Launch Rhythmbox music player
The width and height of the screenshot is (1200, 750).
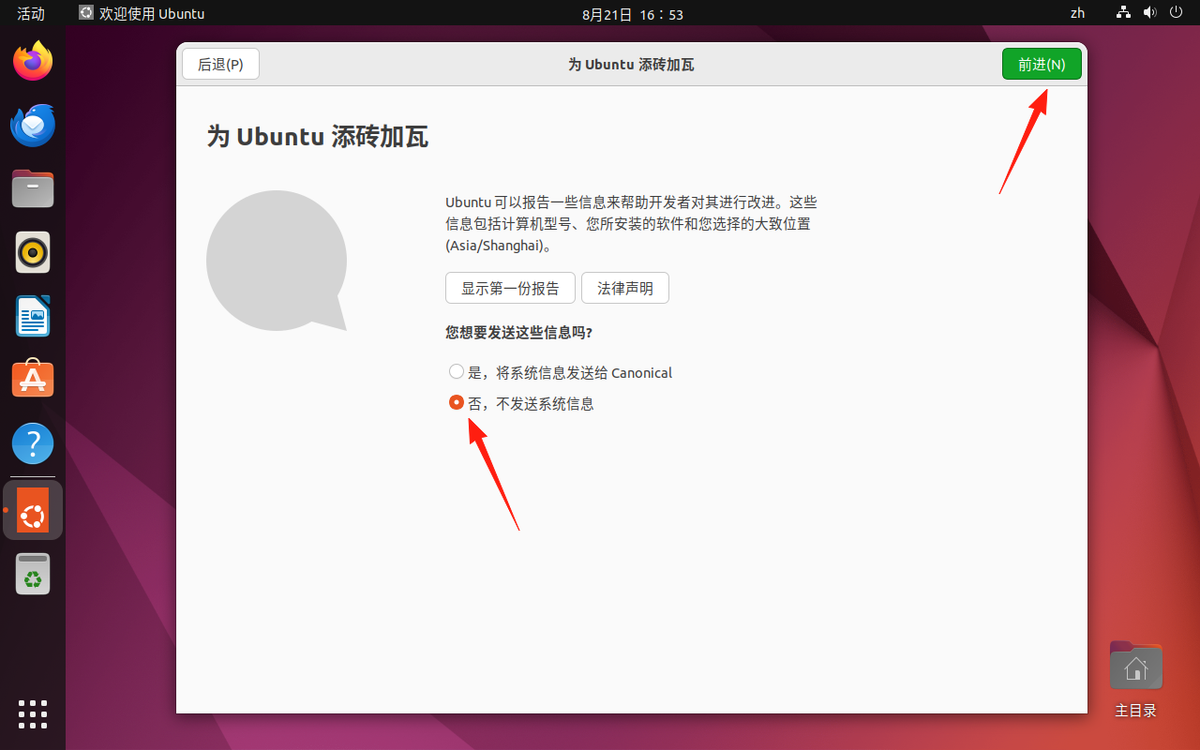(x=33, y=252)
